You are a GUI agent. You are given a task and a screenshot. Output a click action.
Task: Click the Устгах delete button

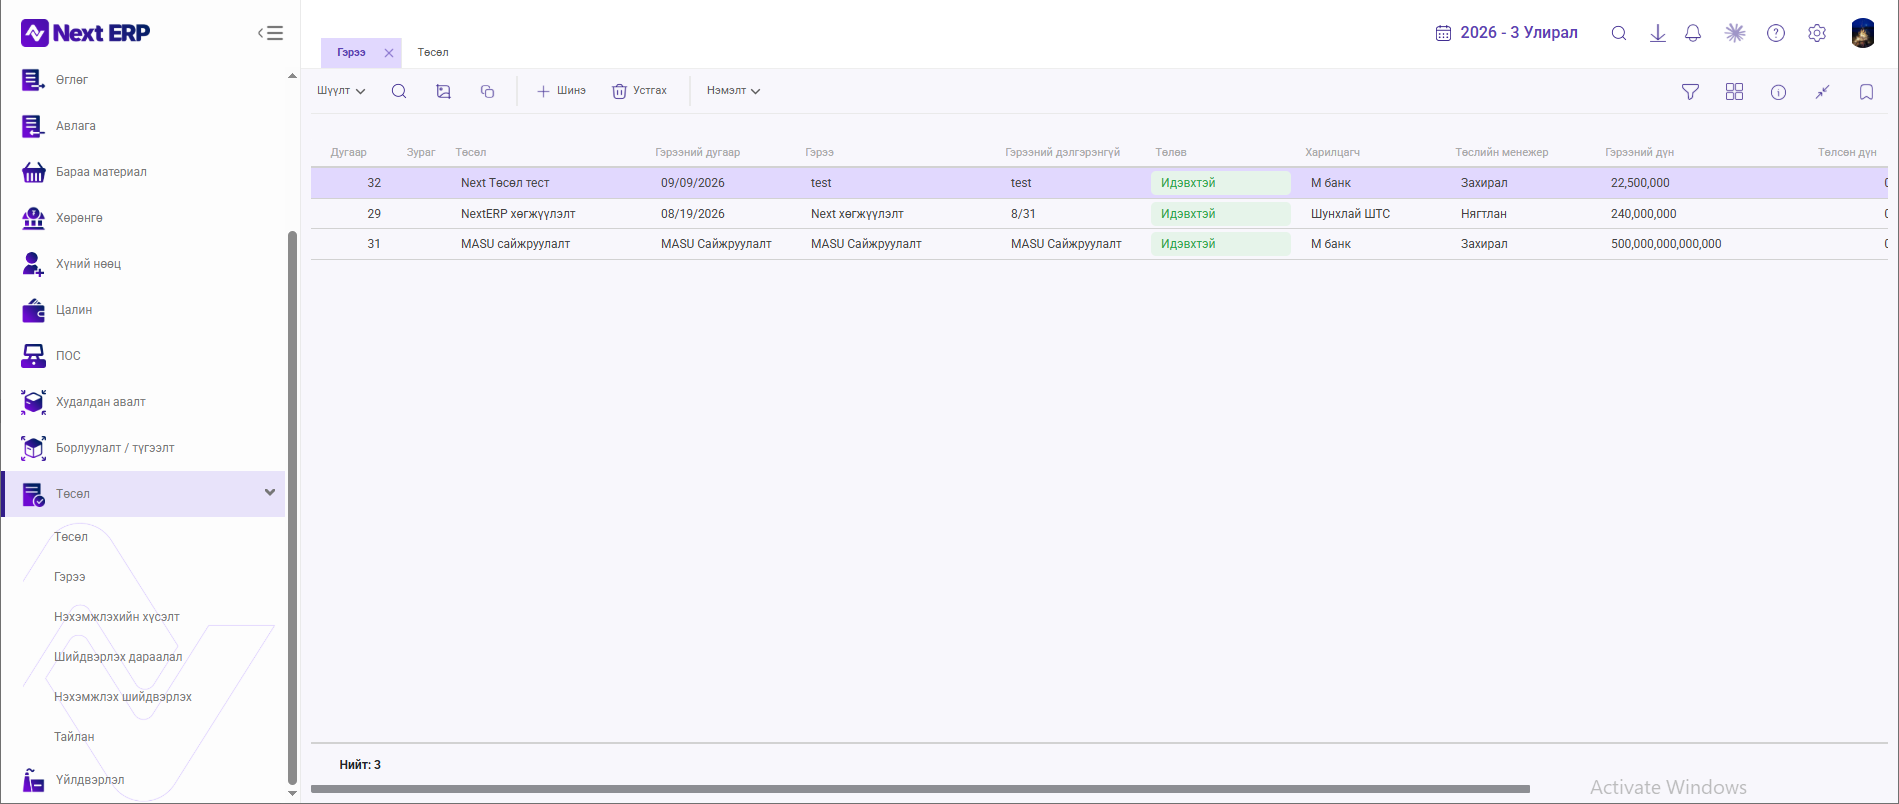640,91
